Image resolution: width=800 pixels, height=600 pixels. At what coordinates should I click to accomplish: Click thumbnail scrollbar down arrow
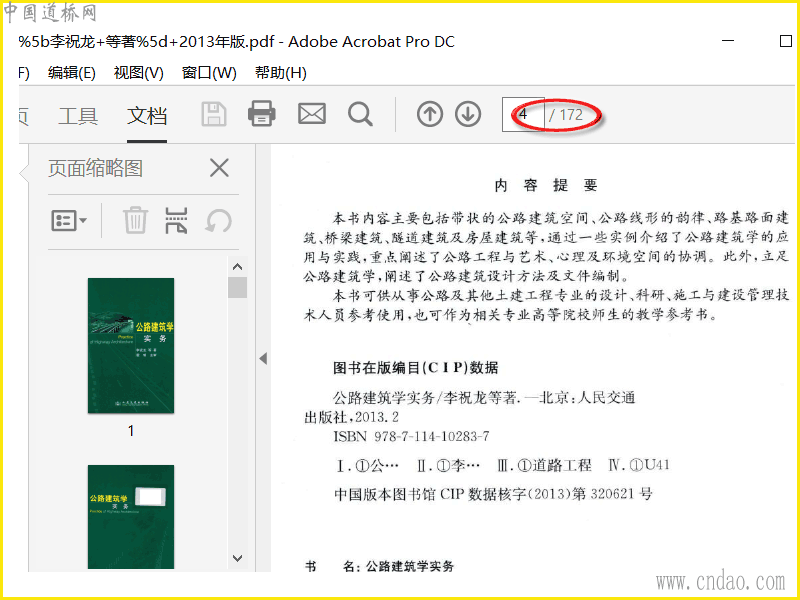(237, 558)
